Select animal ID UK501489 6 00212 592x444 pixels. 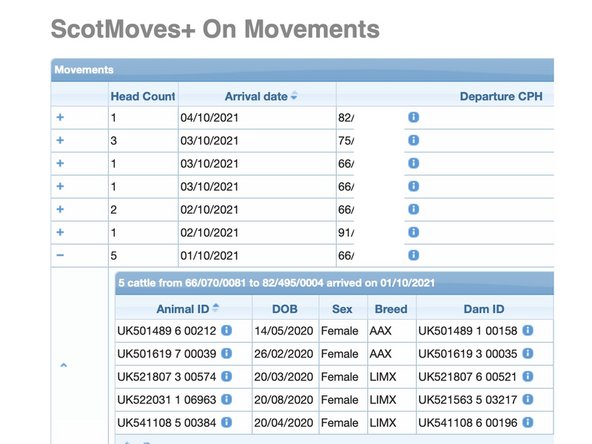click(166, 331)
